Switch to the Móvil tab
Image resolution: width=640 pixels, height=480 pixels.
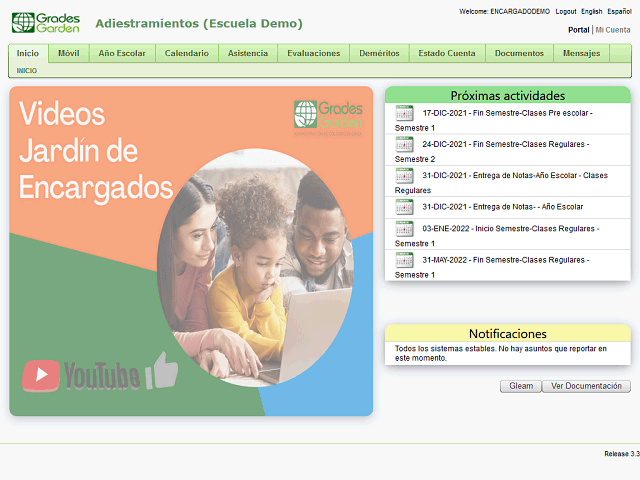(x=69, y=53)
